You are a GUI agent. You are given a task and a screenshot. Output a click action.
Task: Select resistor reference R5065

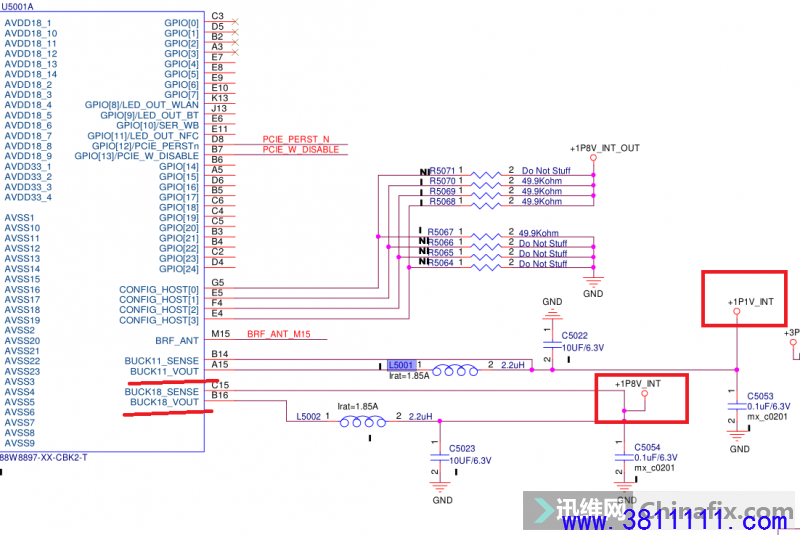coord(440,252)
